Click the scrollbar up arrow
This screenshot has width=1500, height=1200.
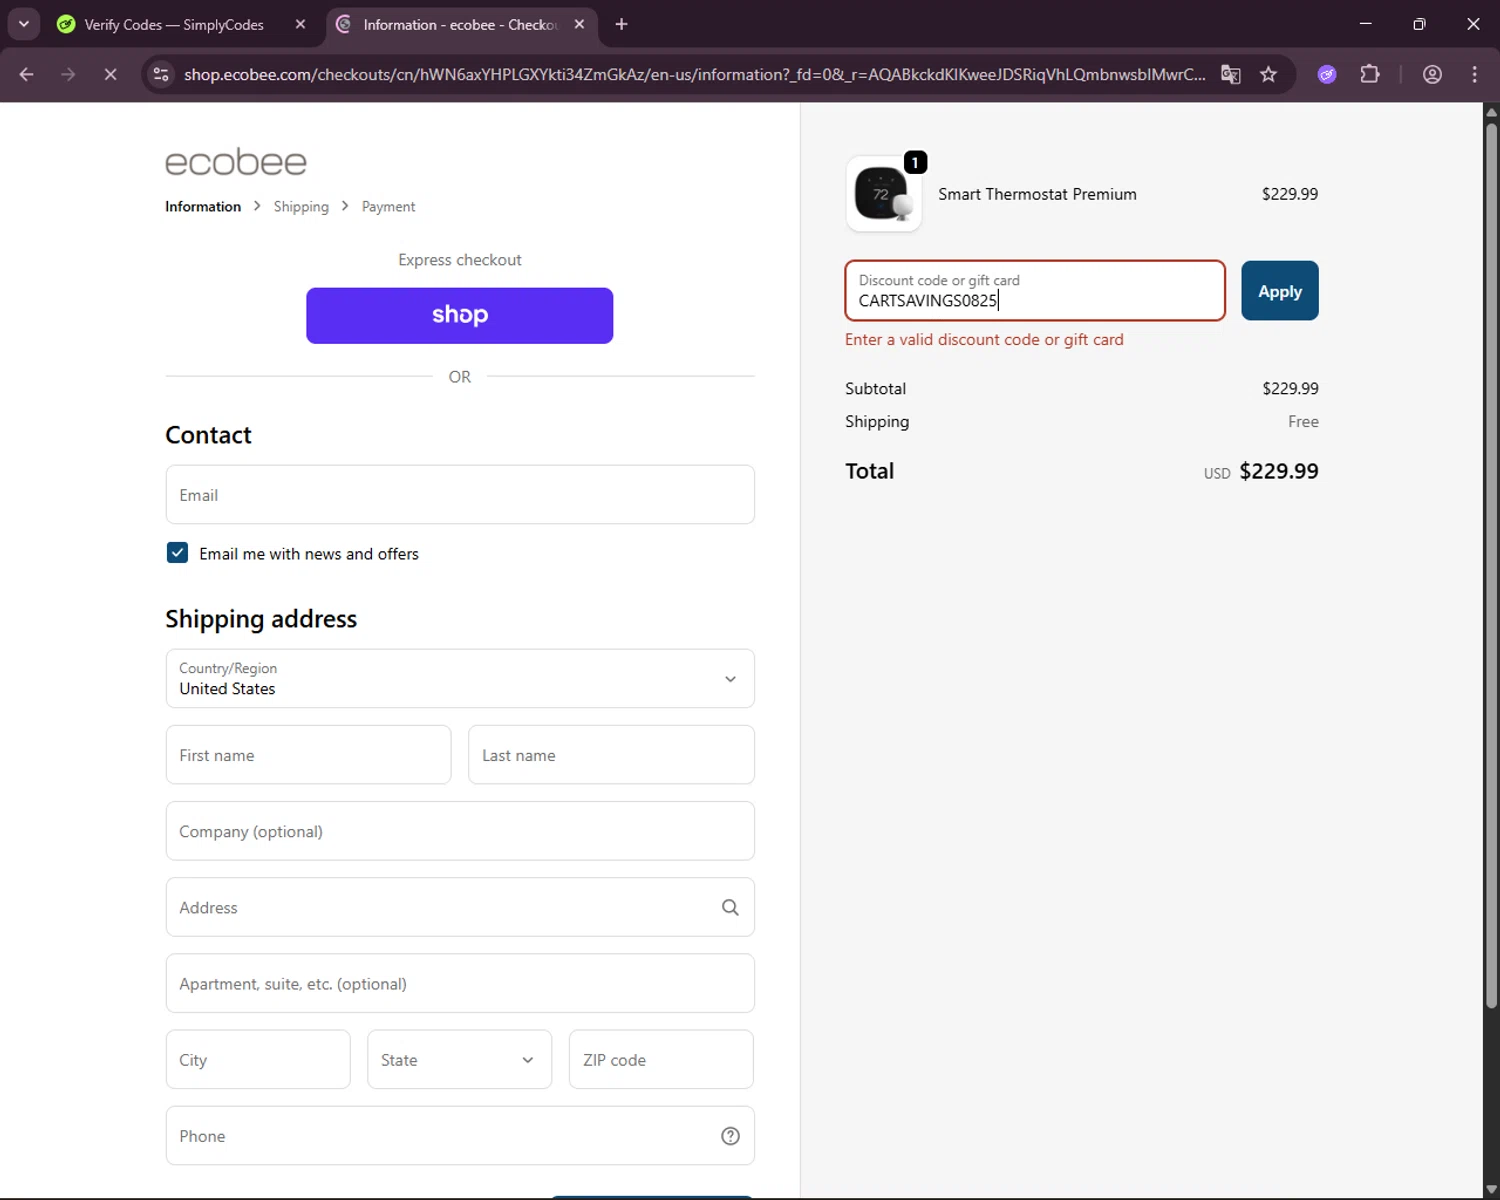(1491, 111)
